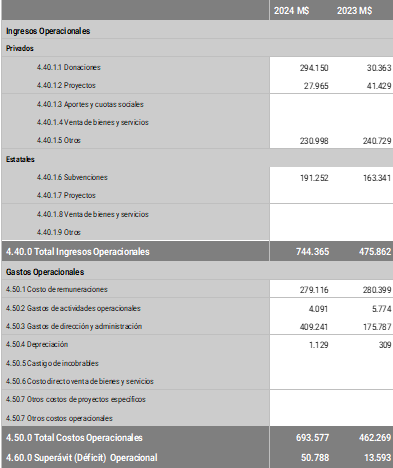
Task: Click 4.50.0 Total Costos Operacionales label
Action: click(x=74, y=438)
